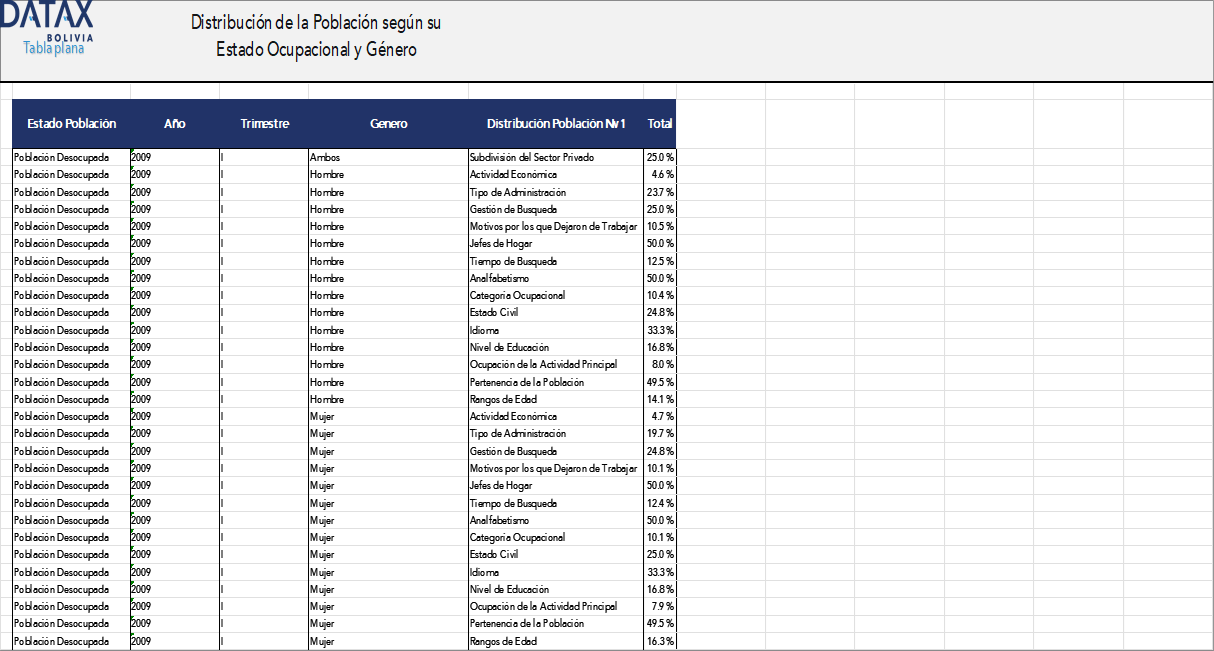
Task: Click Ocupación de la Actividad Principal at 8.0 %
Action: 556,364
